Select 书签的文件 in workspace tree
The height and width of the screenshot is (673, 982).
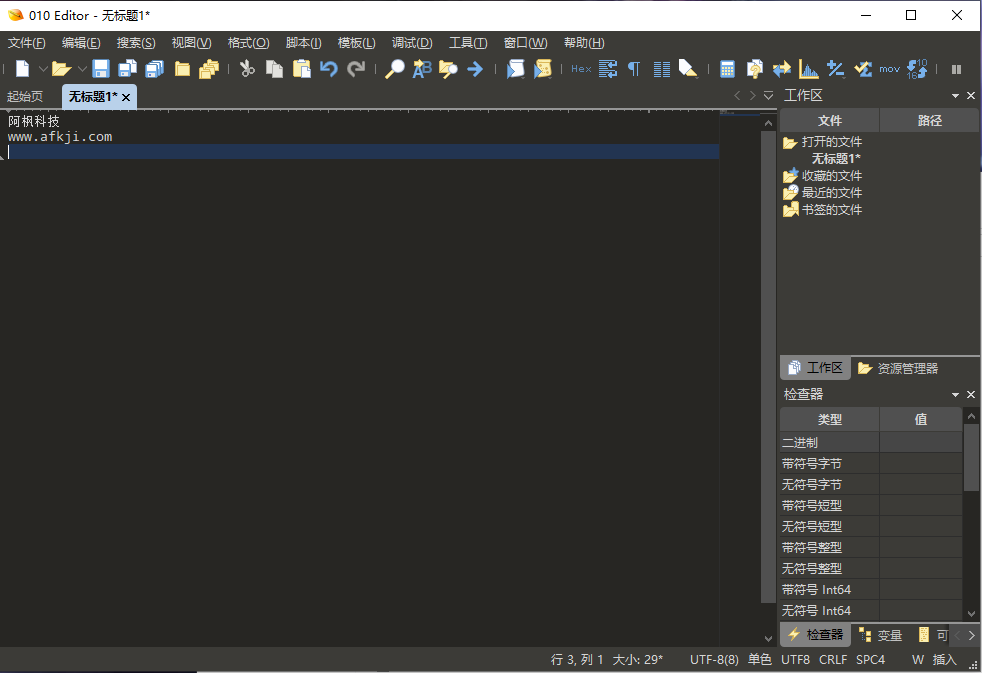click(822, 210)
